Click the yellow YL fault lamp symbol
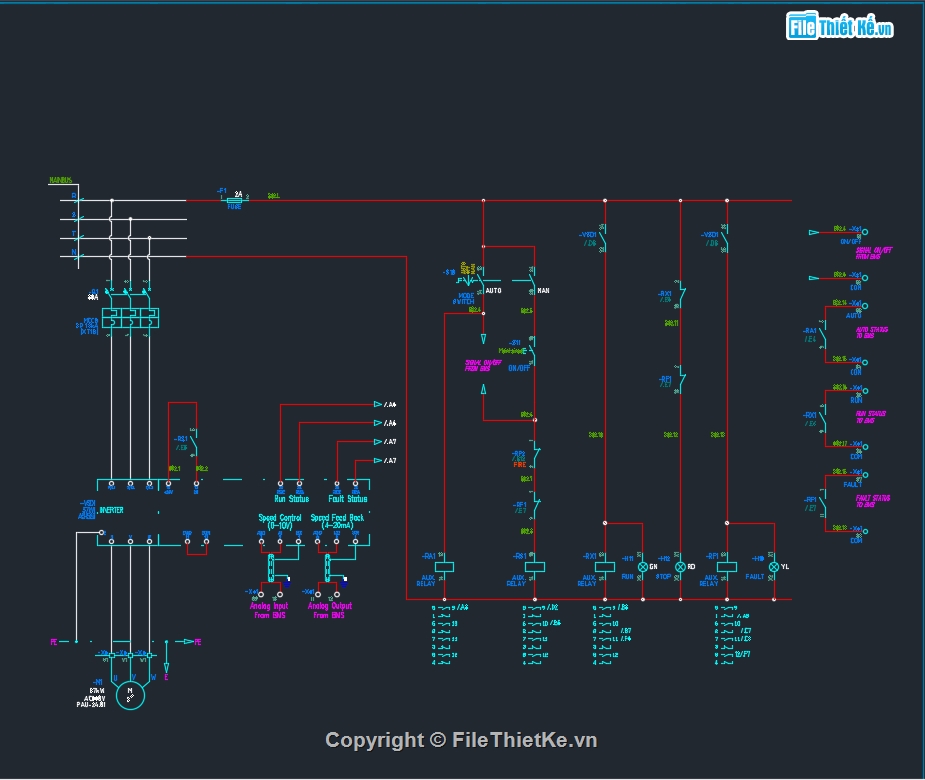 tap(774, 566)
